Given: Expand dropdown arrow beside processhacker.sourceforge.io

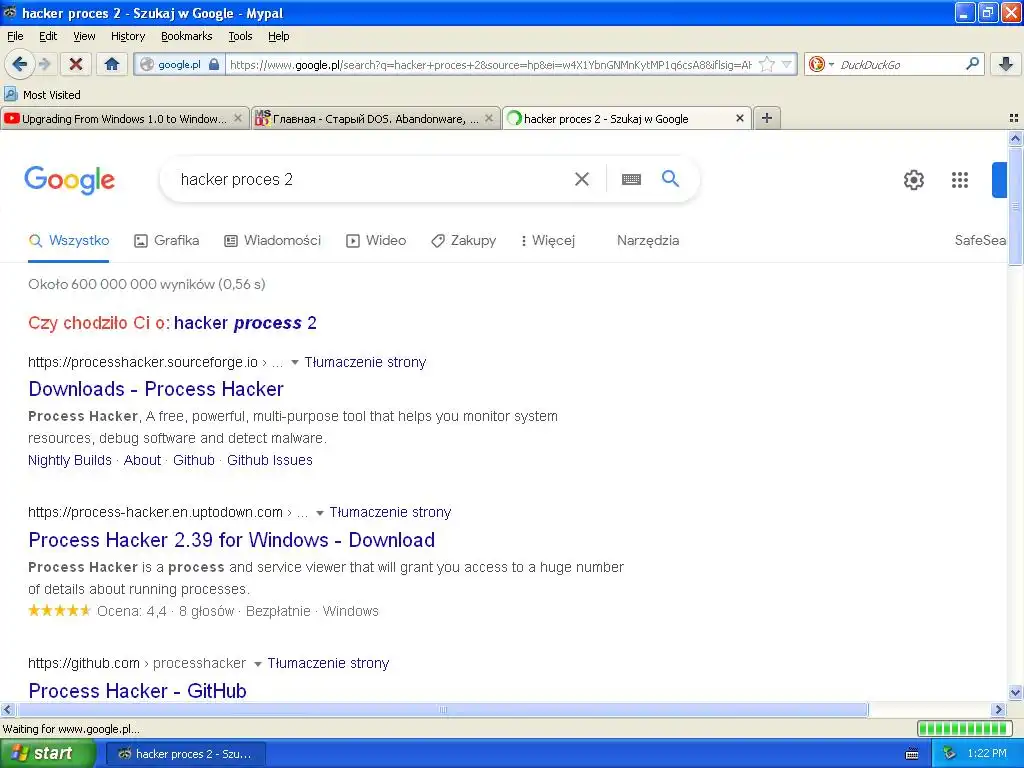Looking at the screenshot, I should (x=295, y=362).
